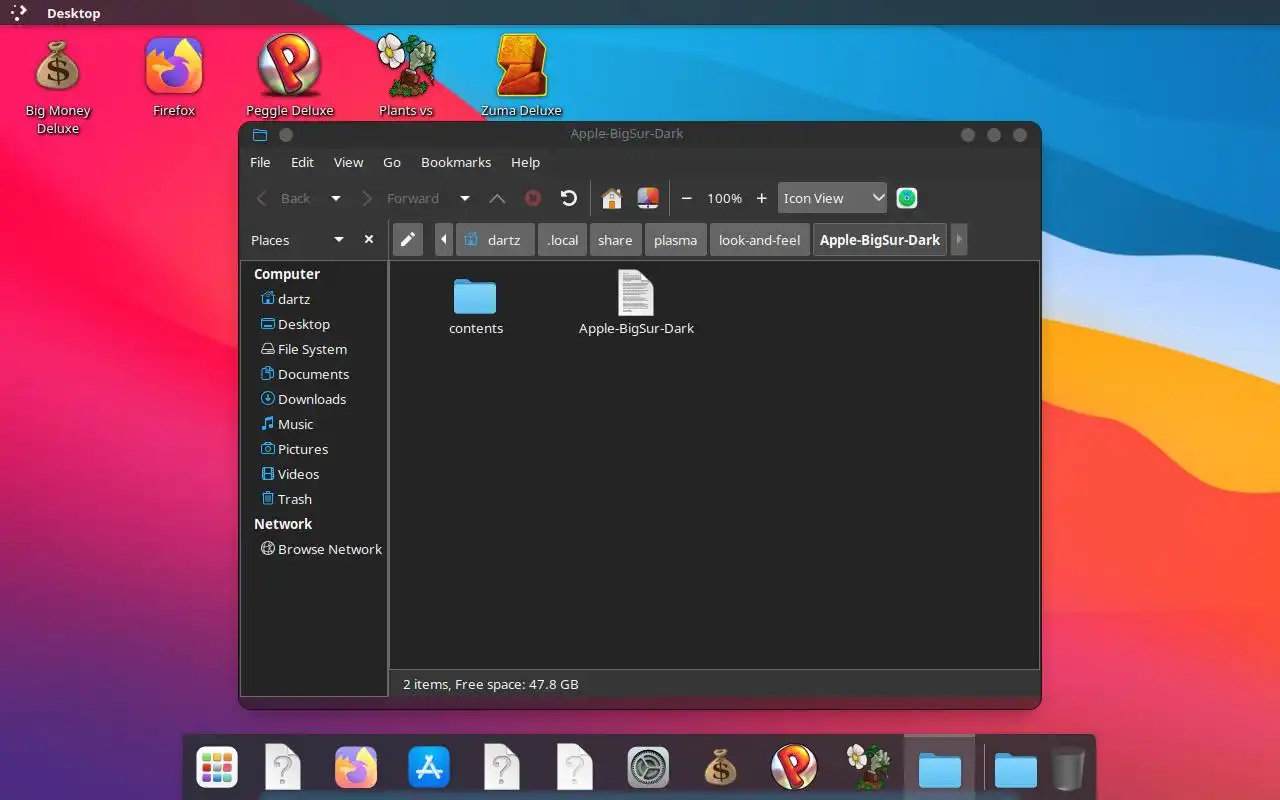This screenshot has width=1280, height=800.
Task: Open Documents in the sidebar
Action: pyautogui.click(x=314, y=374)
